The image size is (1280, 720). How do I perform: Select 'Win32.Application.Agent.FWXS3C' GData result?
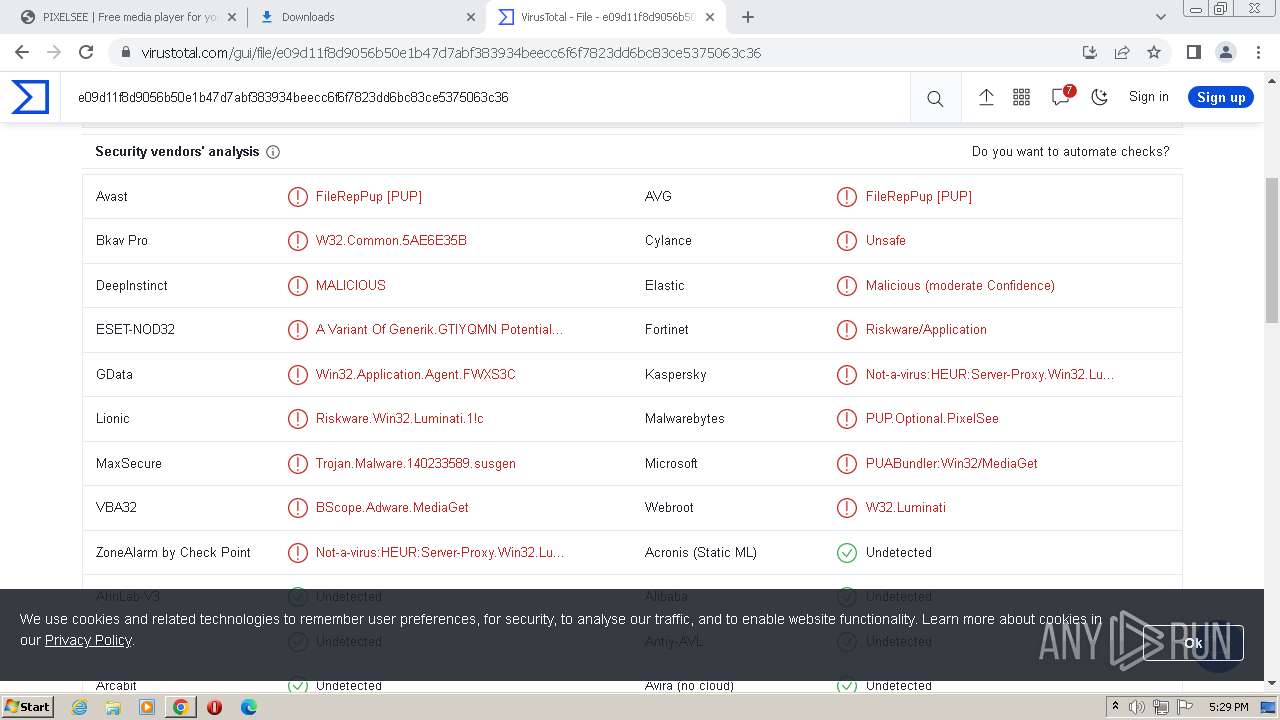click(416, 375)
